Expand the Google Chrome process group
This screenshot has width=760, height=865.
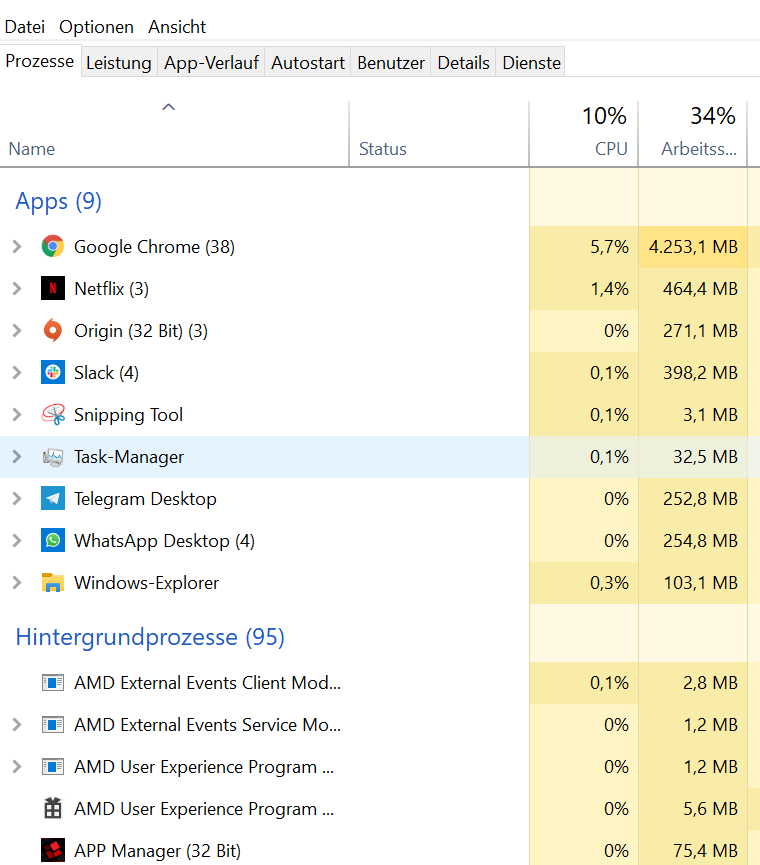[x=16, y=247]
